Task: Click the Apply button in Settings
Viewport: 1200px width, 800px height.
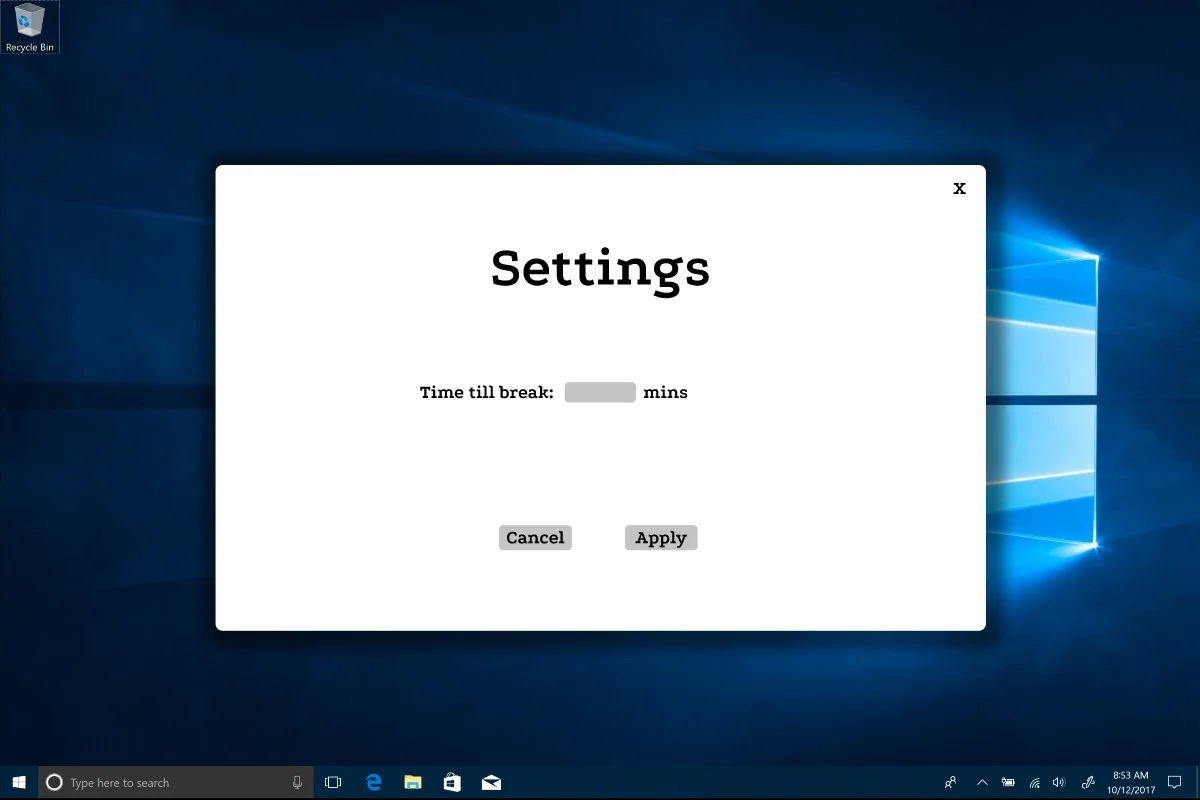Action: point(661,538)
